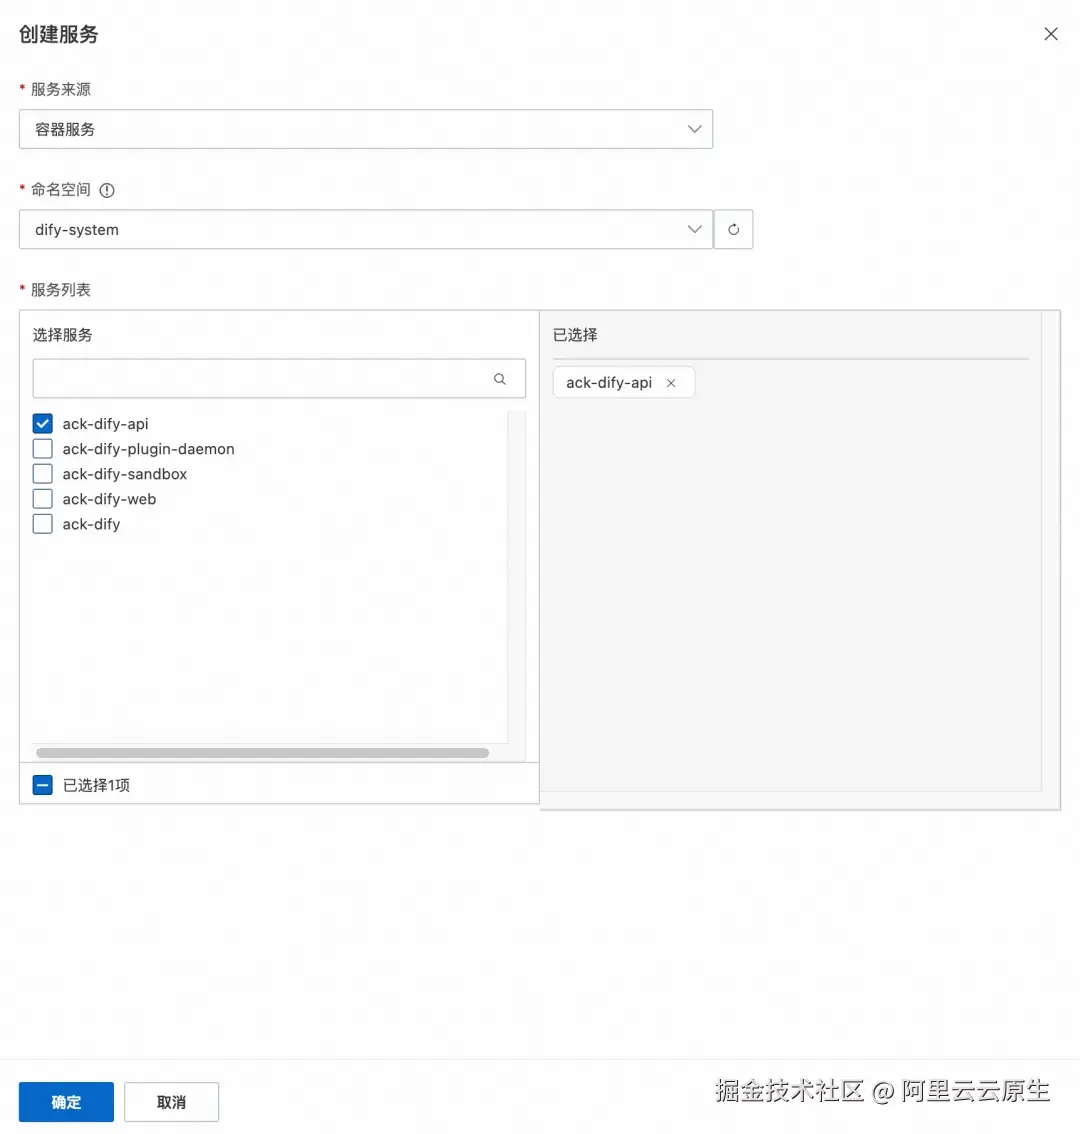
Task: Remove the ack-dify-api selected tag
Action: tap(671, 382)
